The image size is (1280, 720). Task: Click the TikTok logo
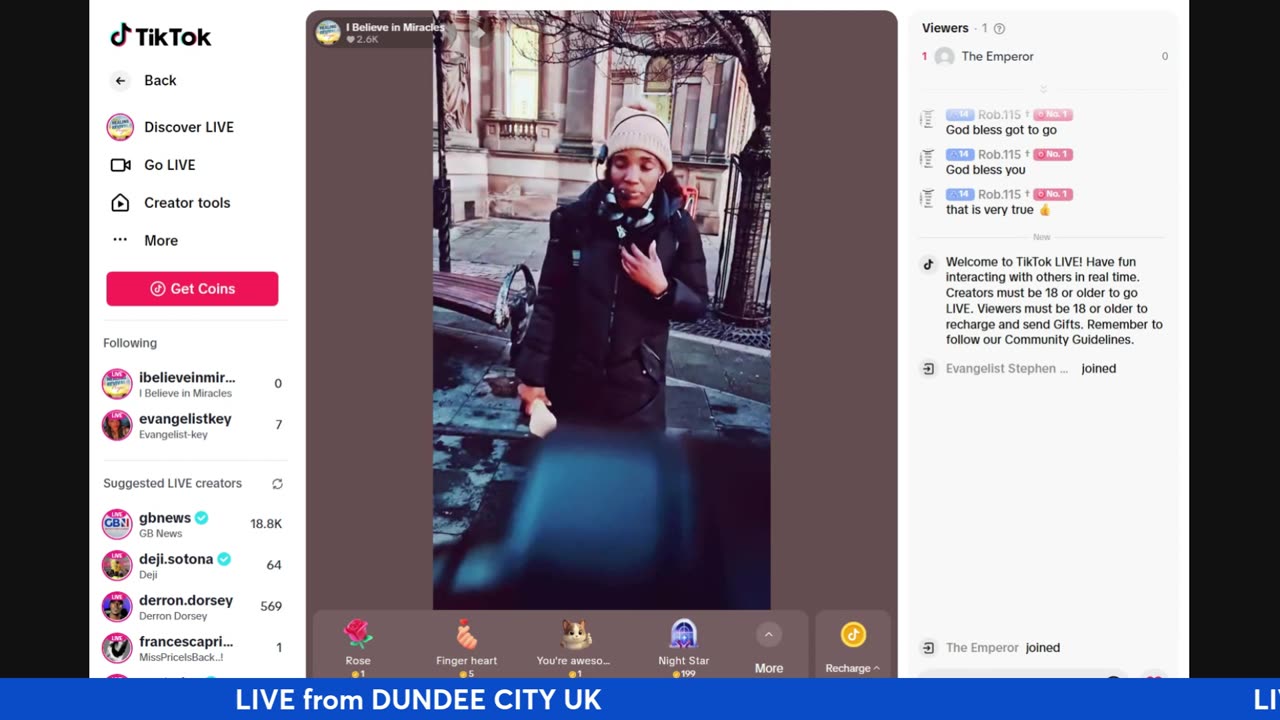(160, 36)
